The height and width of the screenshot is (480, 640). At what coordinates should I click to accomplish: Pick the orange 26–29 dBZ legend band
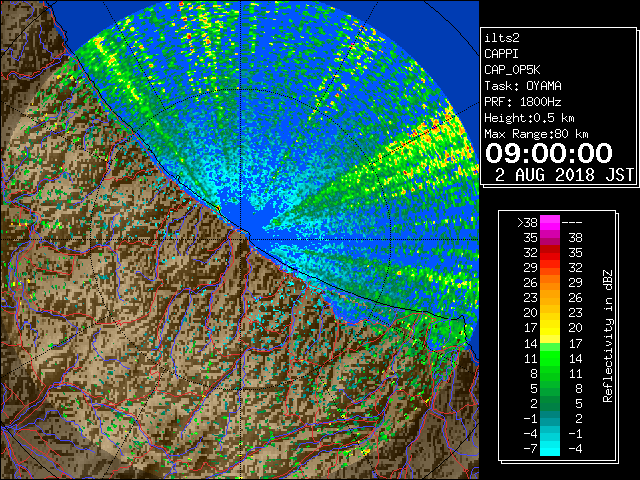tap(550, 282)
